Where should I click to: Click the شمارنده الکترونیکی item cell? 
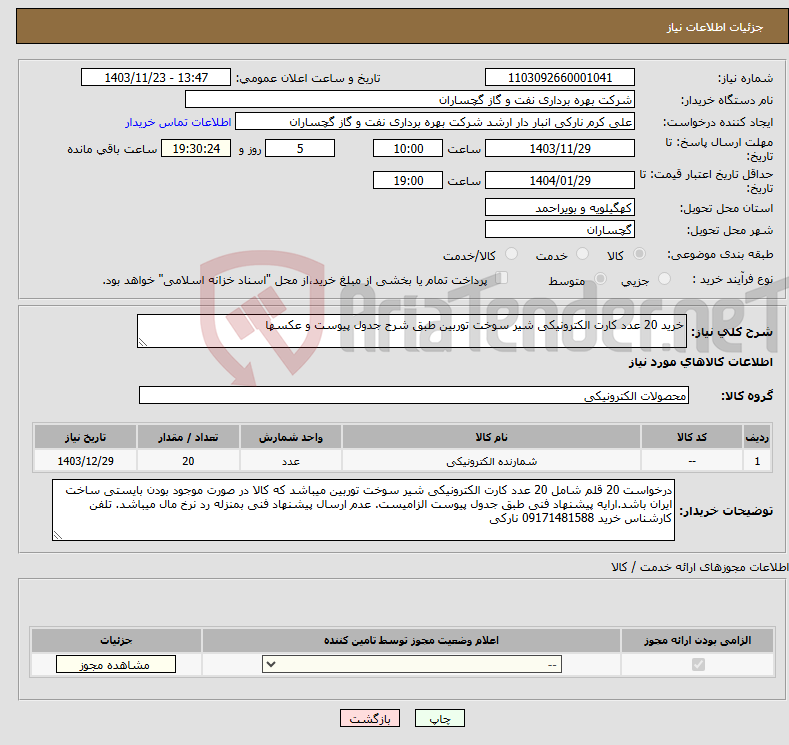491,461
